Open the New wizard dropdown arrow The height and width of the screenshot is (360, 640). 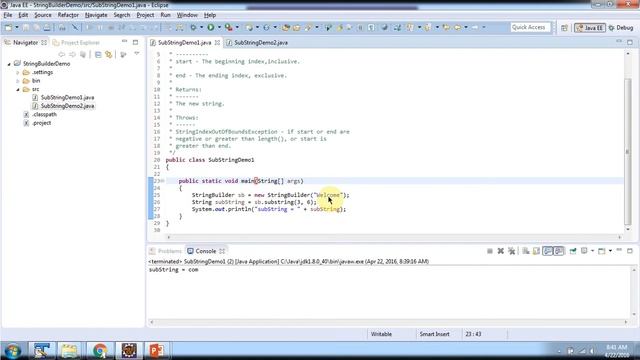(x=17, y=27)
